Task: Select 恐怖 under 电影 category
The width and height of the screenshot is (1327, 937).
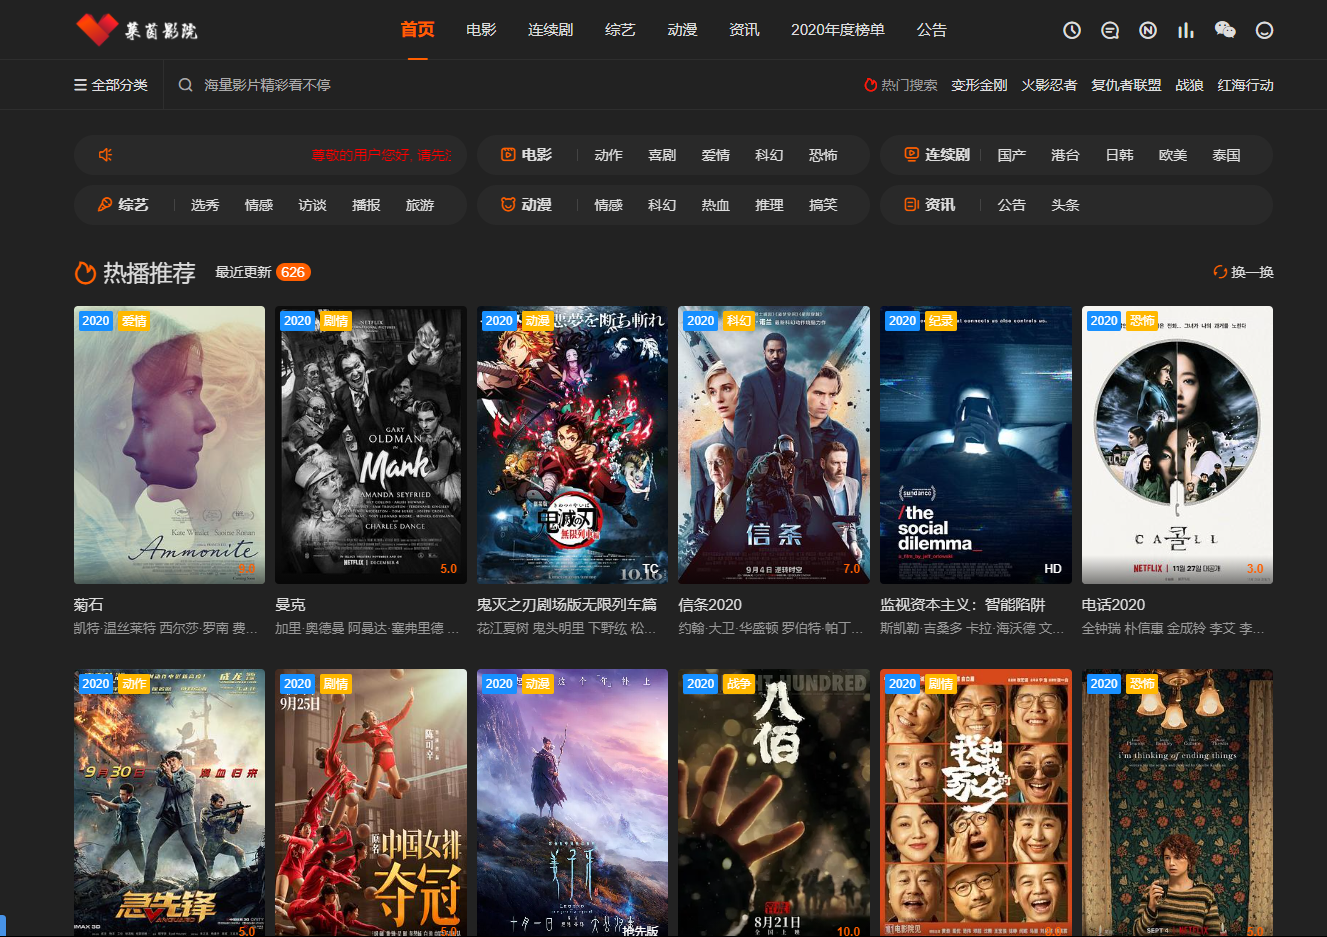Action: click(x=823, y=155)
